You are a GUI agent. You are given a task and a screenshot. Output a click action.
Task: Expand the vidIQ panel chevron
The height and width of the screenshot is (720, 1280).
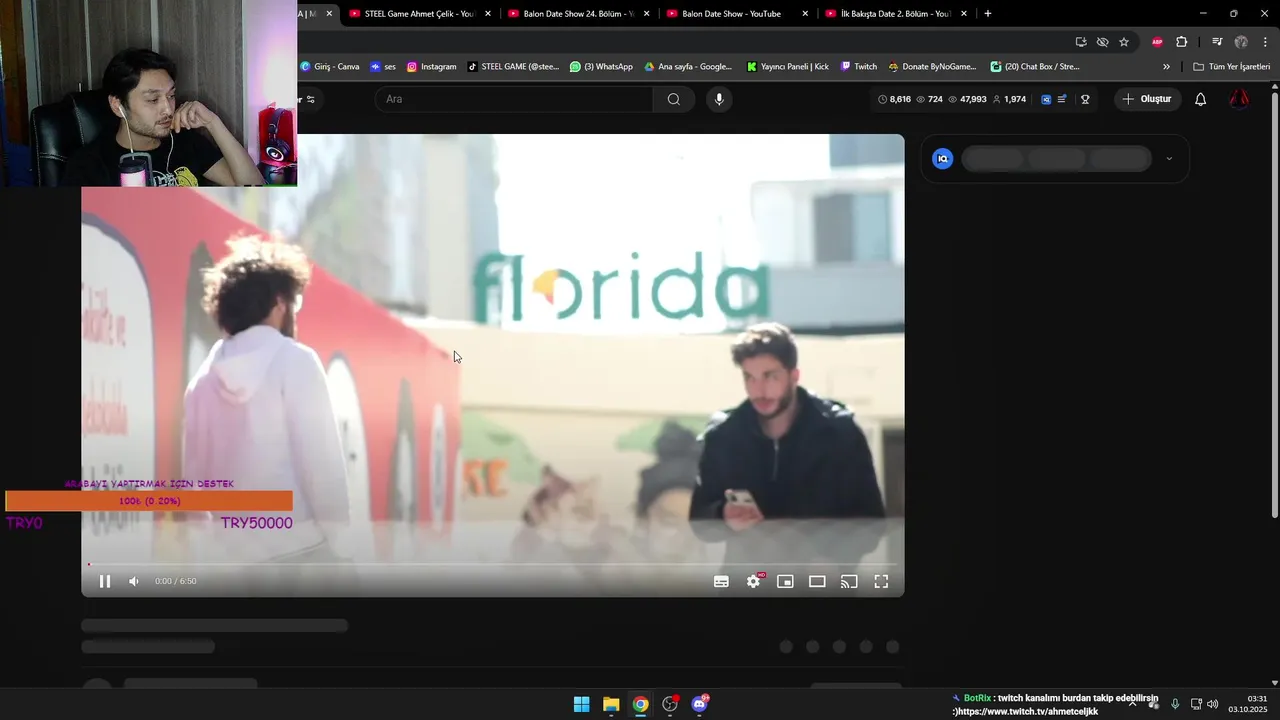(x=1169, y=159)
